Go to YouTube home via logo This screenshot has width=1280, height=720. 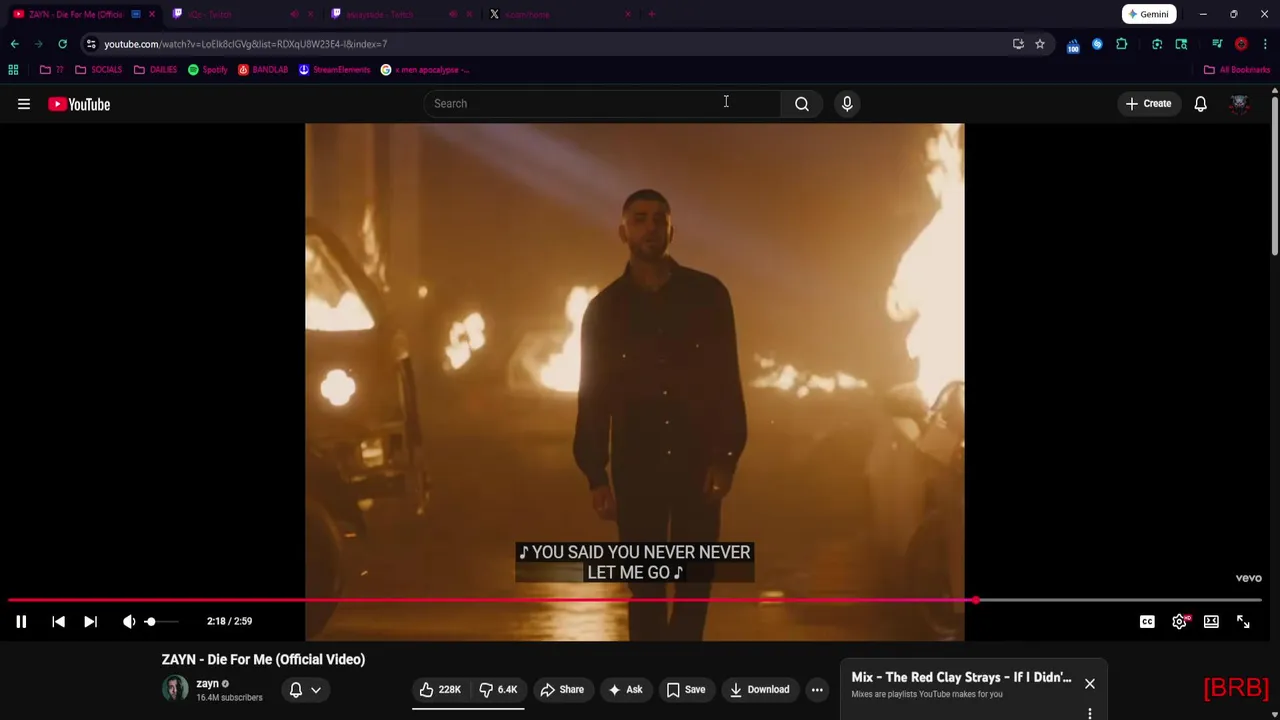click(79, 104)
